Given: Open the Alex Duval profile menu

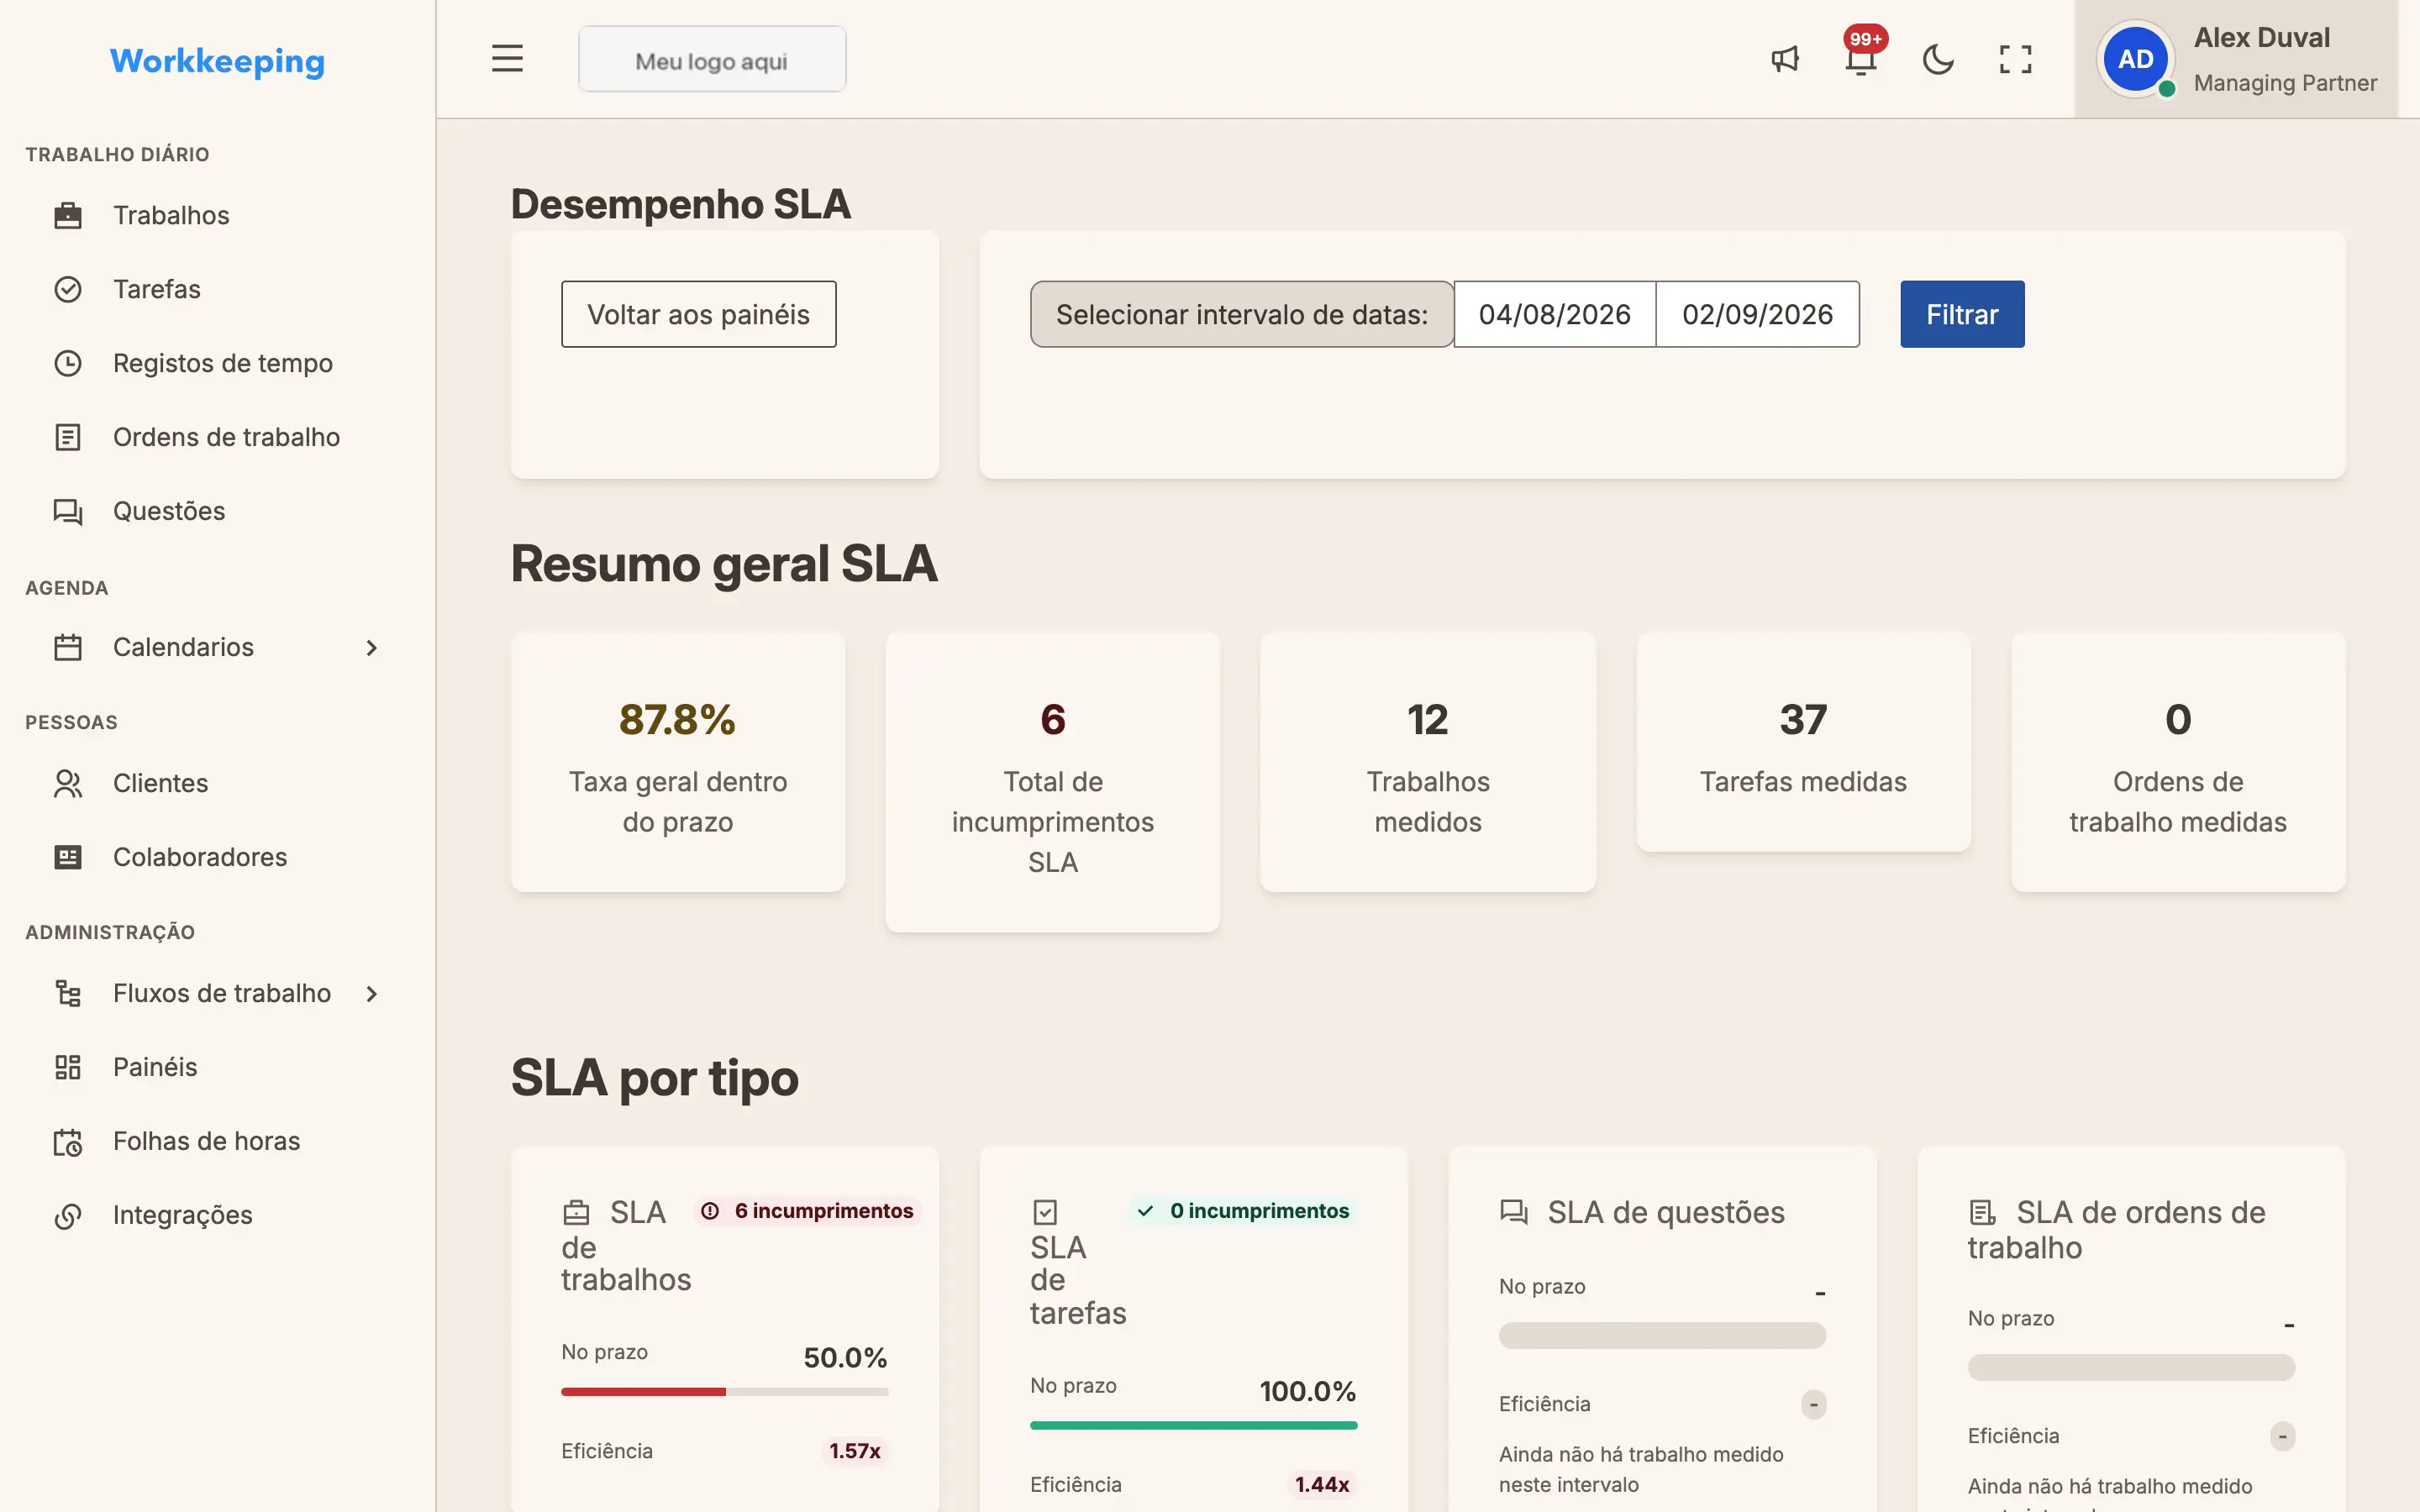Looking at the screenshot, I should pyautogui.click(x=2236, y=59).
